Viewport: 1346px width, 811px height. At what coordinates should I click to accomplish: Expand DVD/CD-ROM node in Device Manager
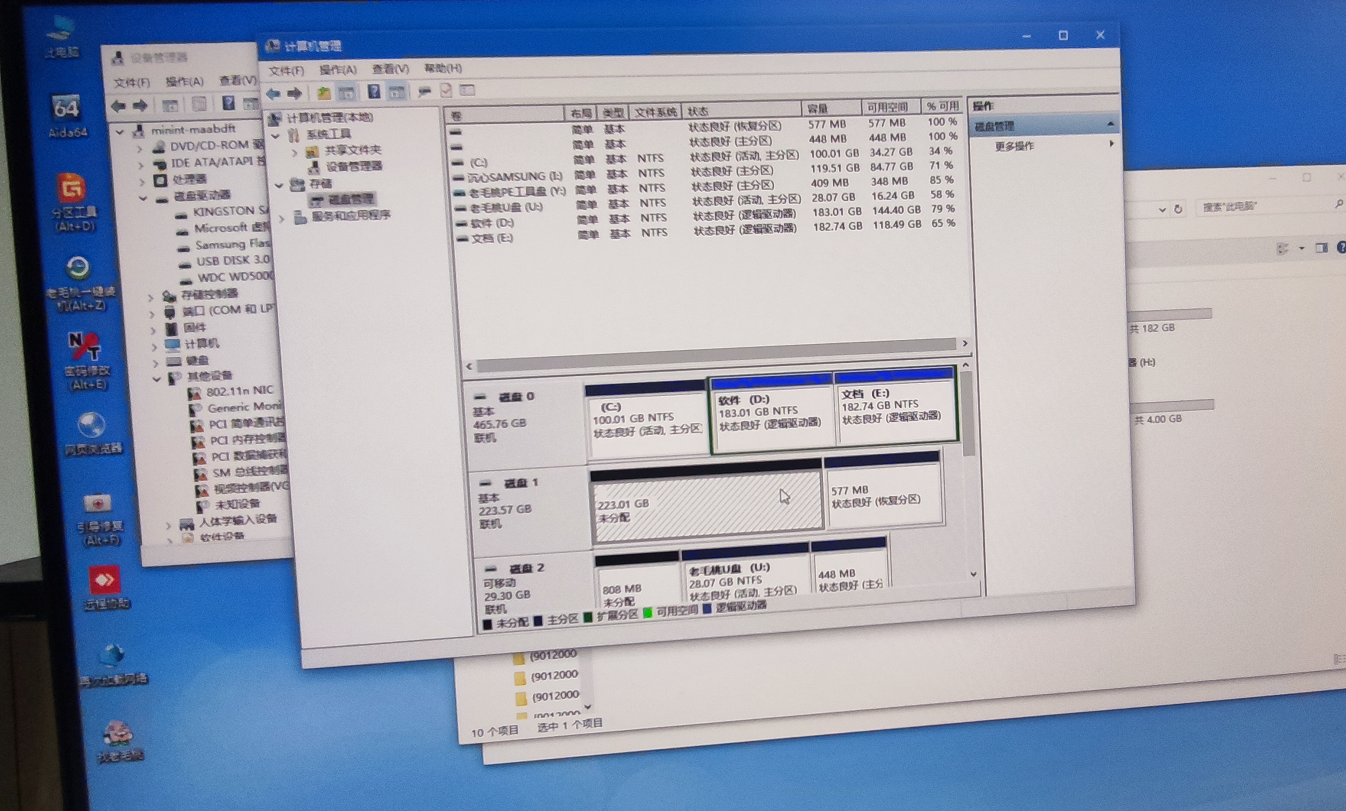140,147
